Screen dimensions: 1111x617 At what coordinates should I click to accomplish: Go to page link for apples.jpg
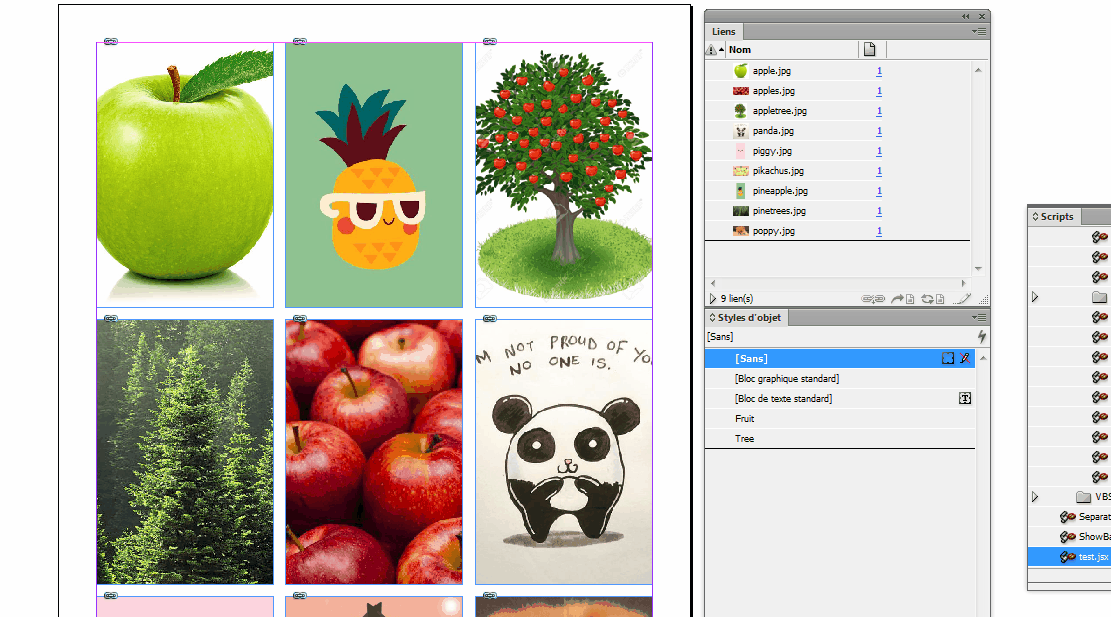click(879, 91)
